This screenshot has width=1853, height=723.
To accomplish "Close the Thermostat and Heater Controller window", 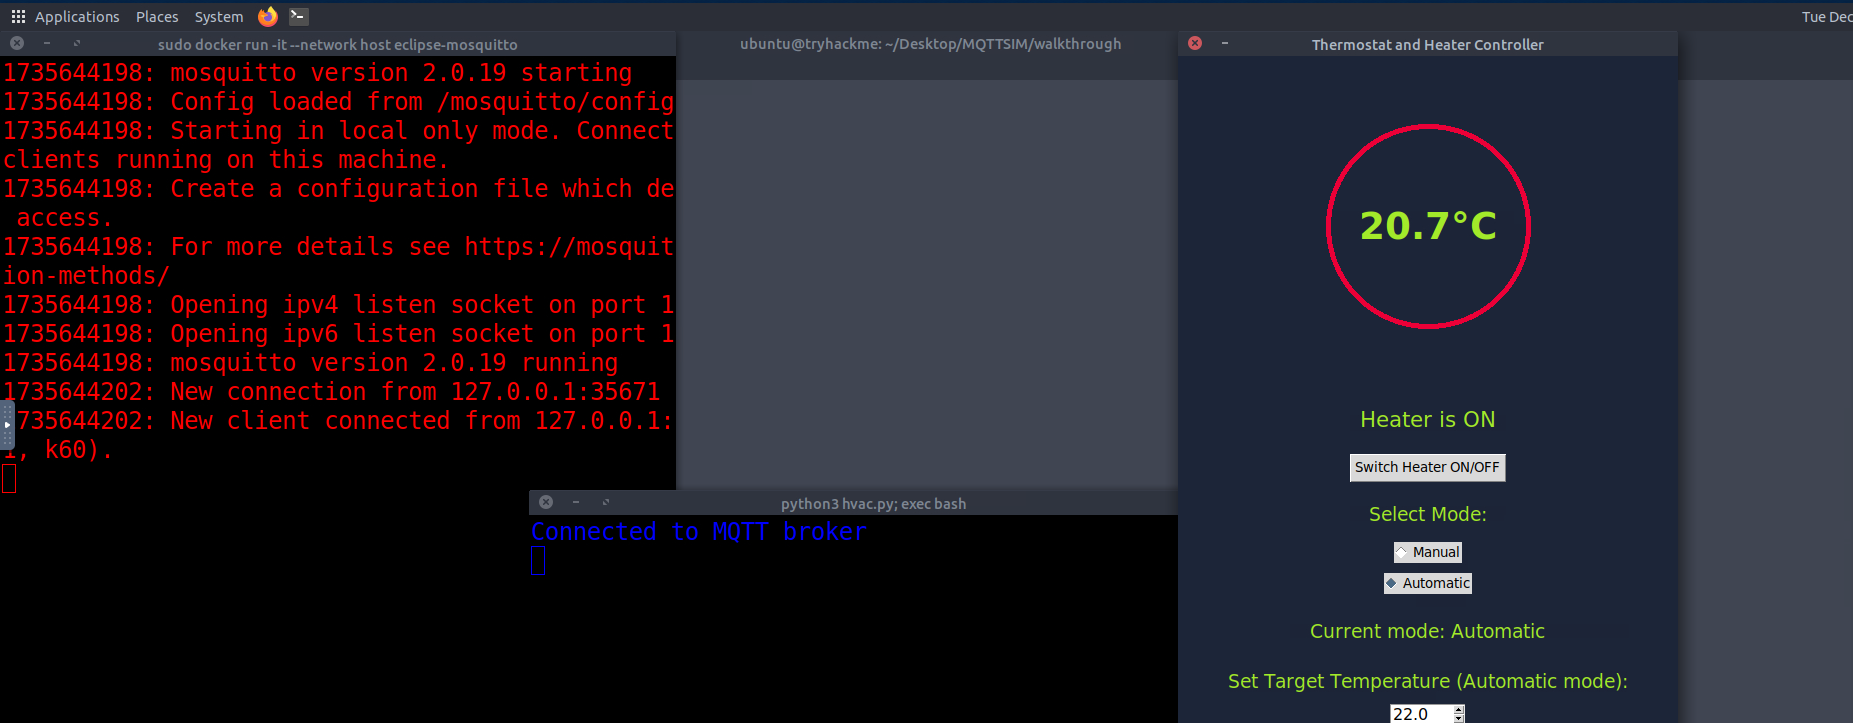I will coord(1195,43).
